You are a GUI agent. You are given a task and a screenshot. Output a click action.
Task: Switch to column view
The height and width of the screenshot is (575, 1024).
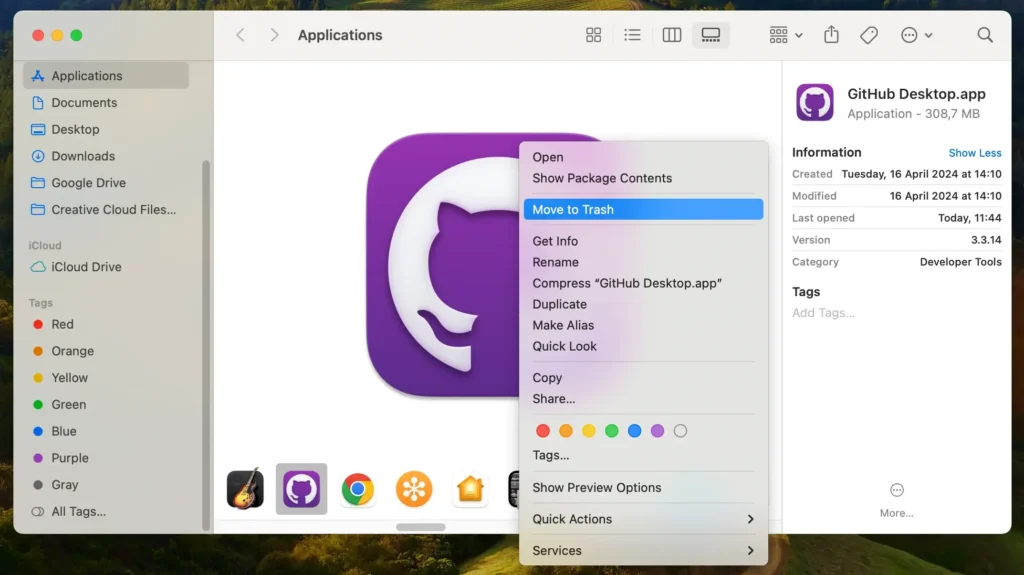pyautogui.click(x=671, y=35)
